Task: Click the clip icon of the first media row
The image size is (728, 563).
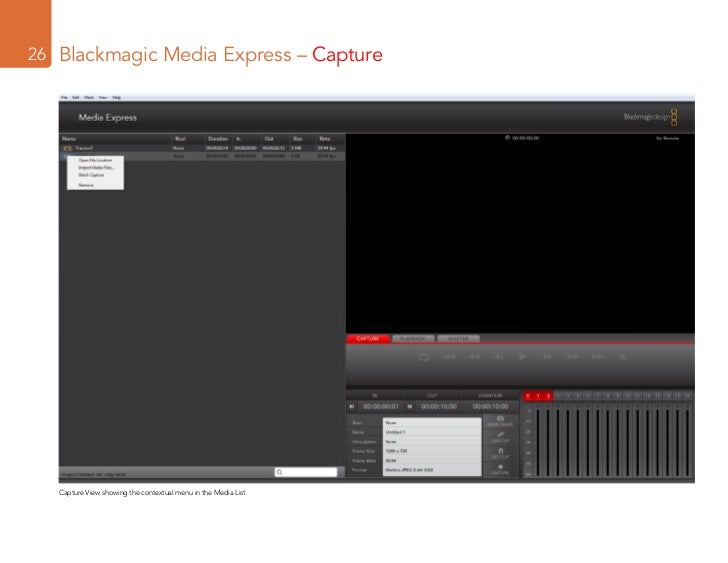Action: click(x=67, y=148)
